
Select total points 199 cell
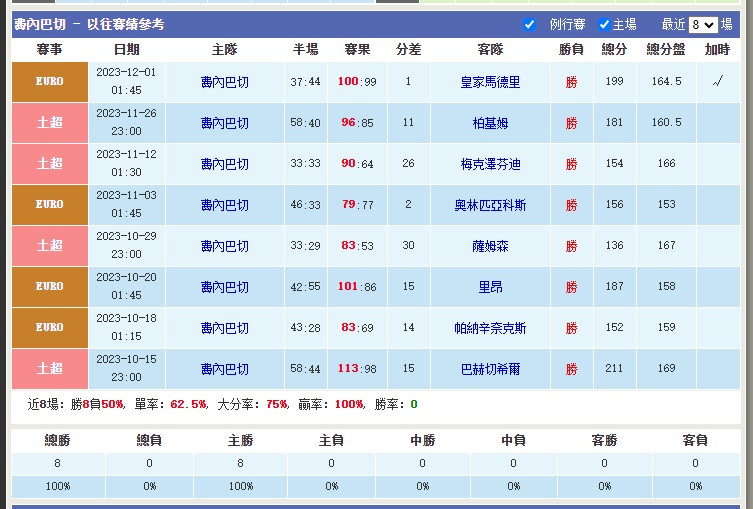pyautogui.click(x=615, y=82)
